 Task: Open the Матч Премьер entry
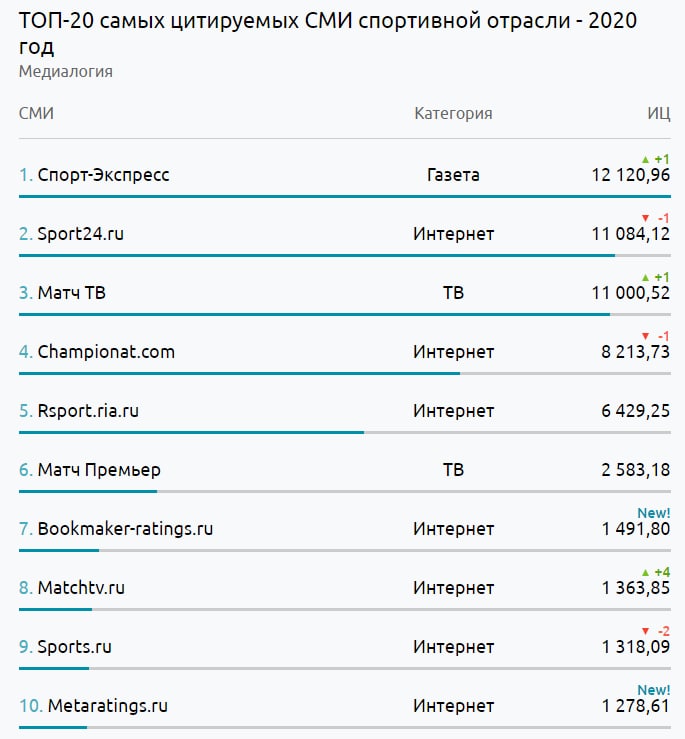[x=98, y=470]
